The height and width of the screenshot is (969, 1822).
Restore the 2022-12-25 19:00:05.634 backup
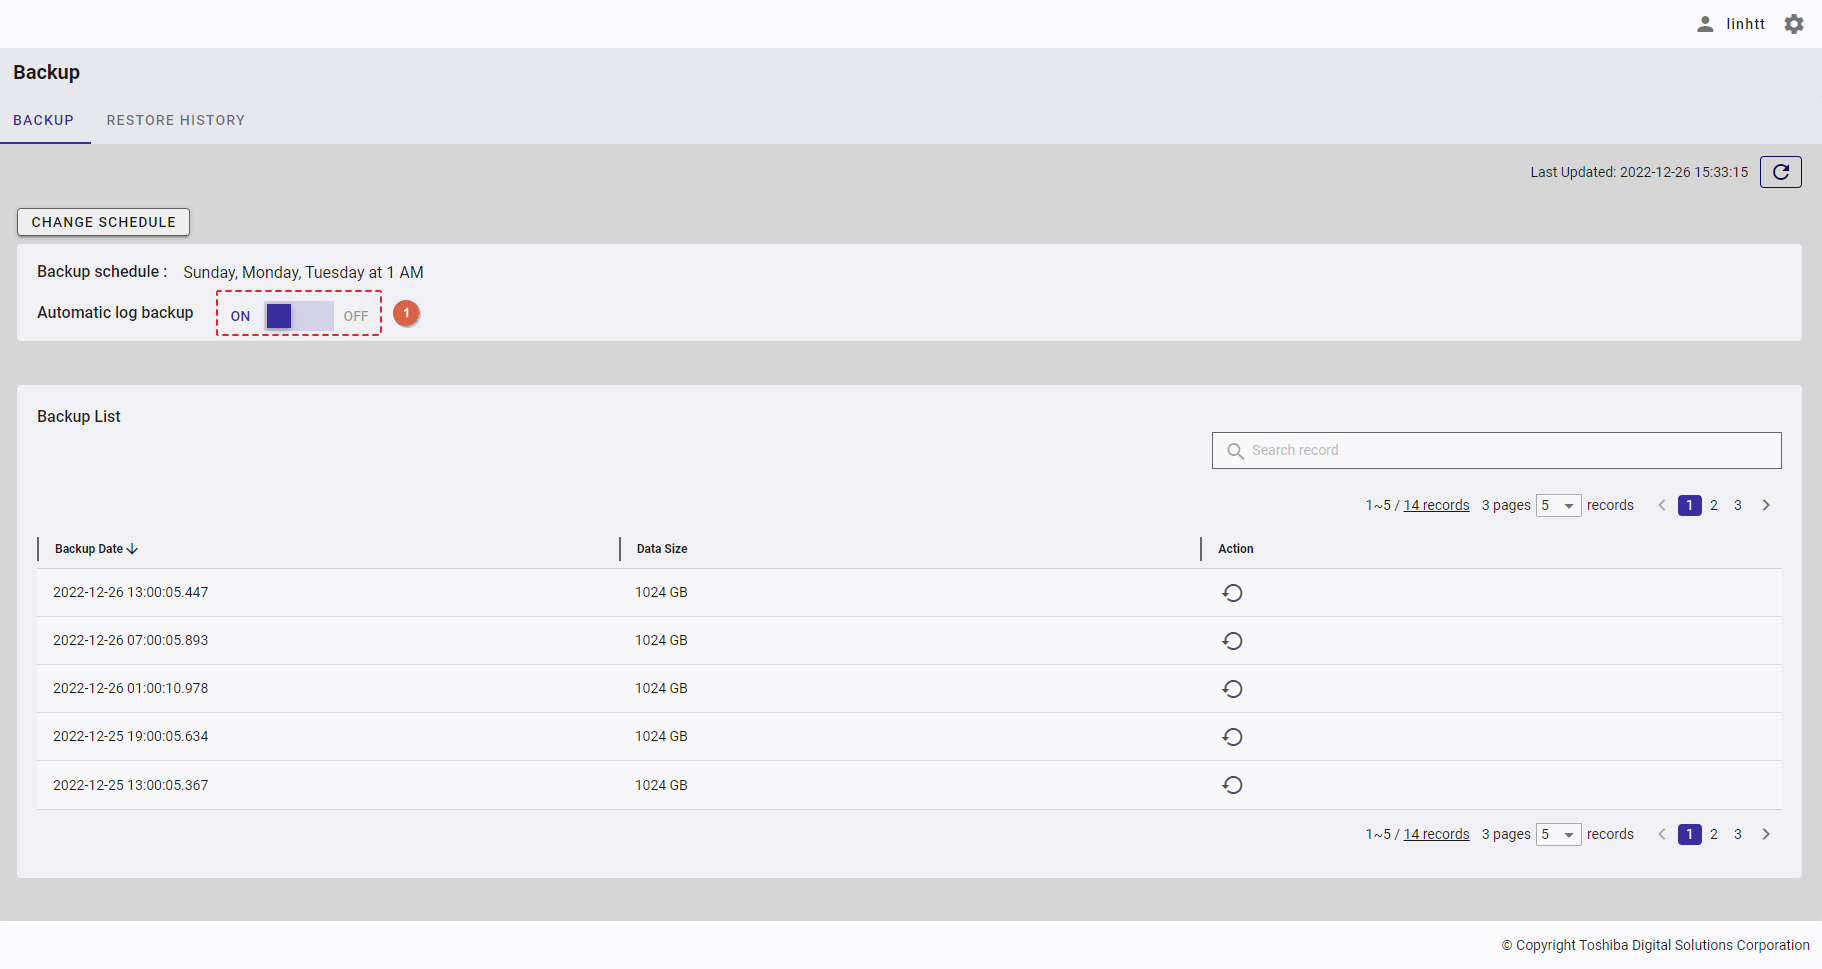click(x=1232, y=737)
